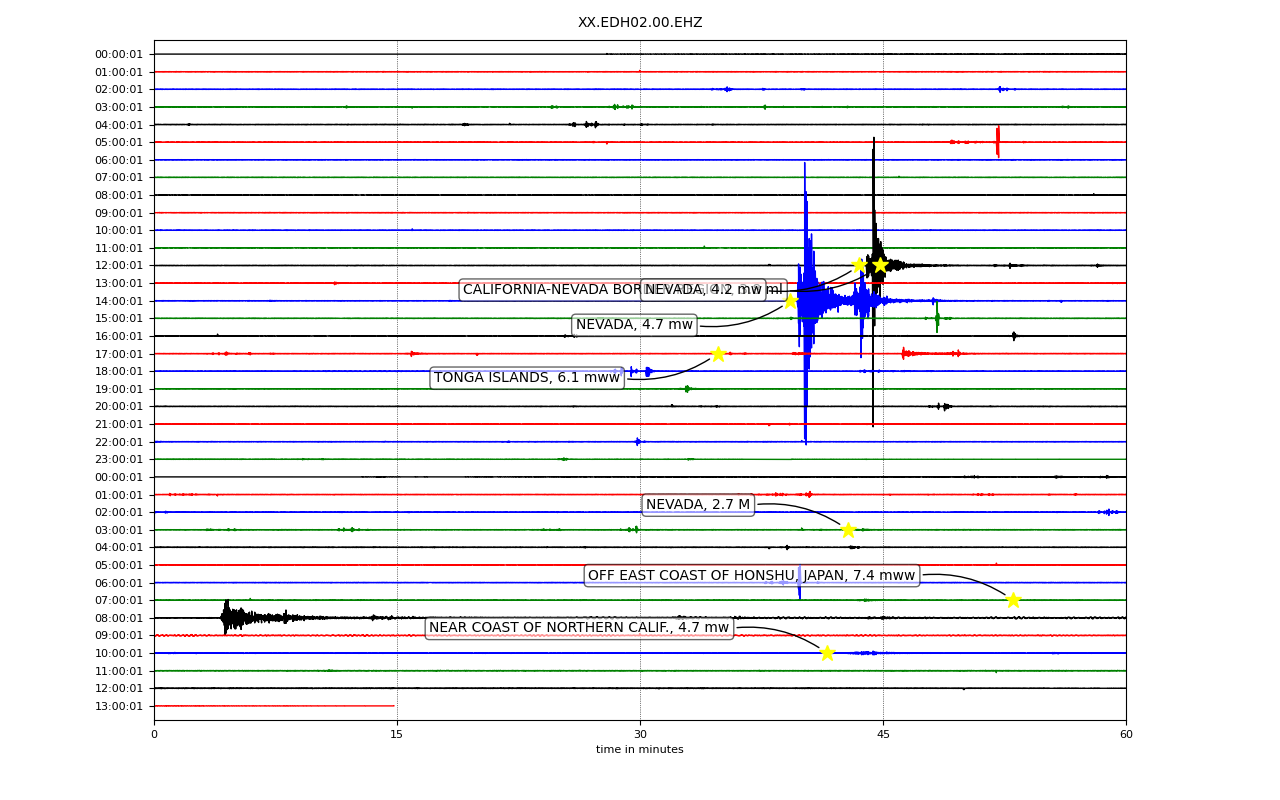Select the star marking Honshu Japan 7.4 quake
The width and height of the screenshot is (1280, 800).
[x=1013, y=600]
